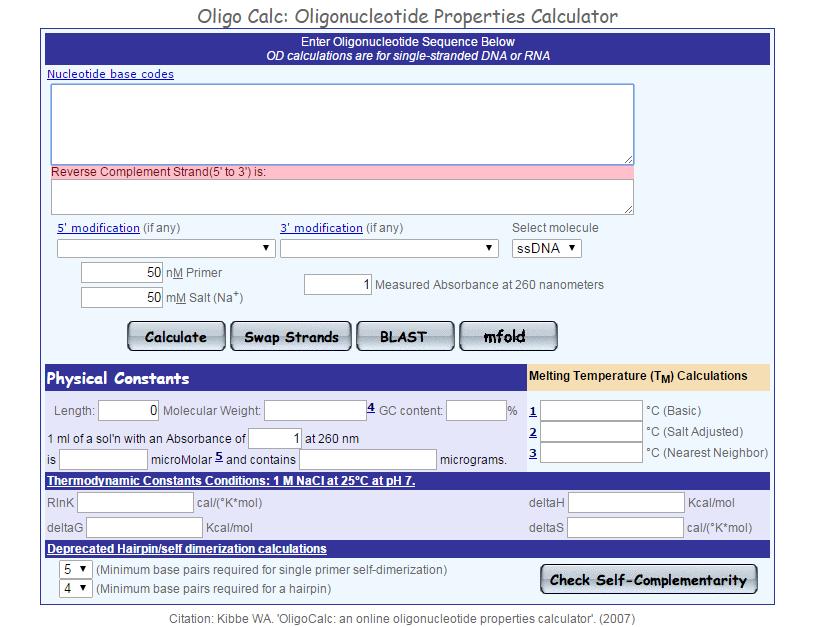Click the deltaG value field
This screenshot has height=627, width=813.
(144, 527)
